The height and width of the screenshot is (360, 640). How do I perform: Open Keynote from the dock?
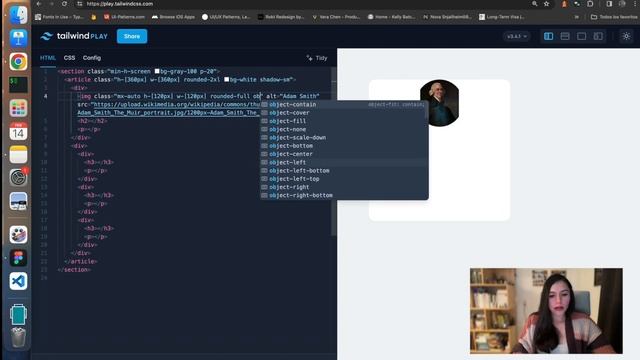coord(18,38)
